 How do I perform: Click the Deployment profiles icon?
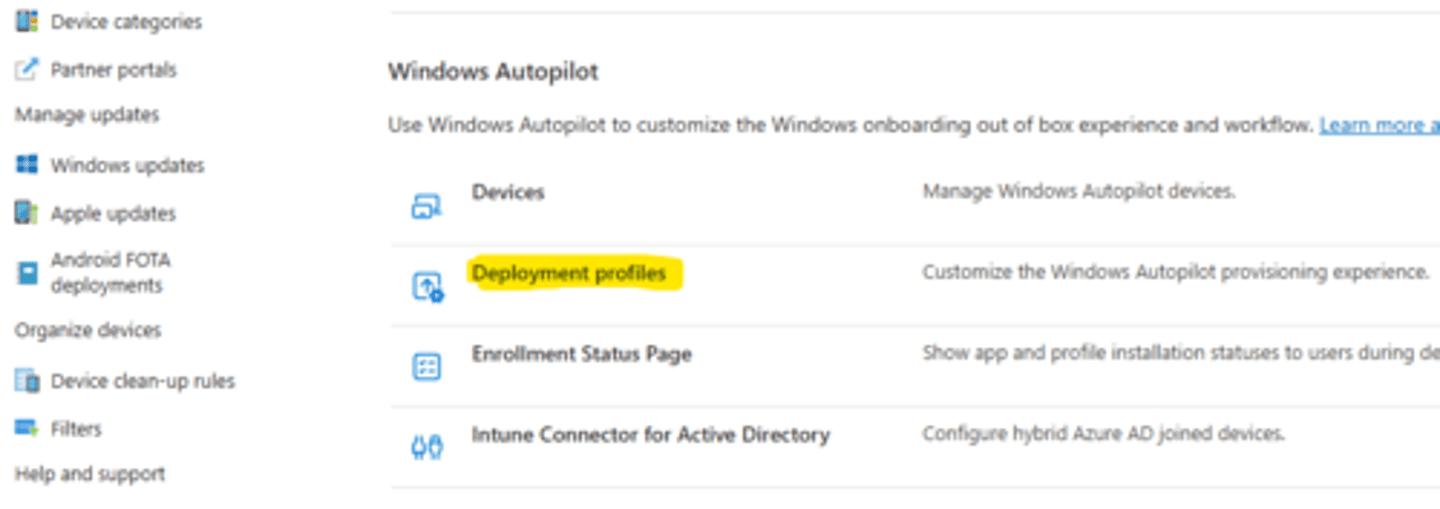[x=427, y=287]
